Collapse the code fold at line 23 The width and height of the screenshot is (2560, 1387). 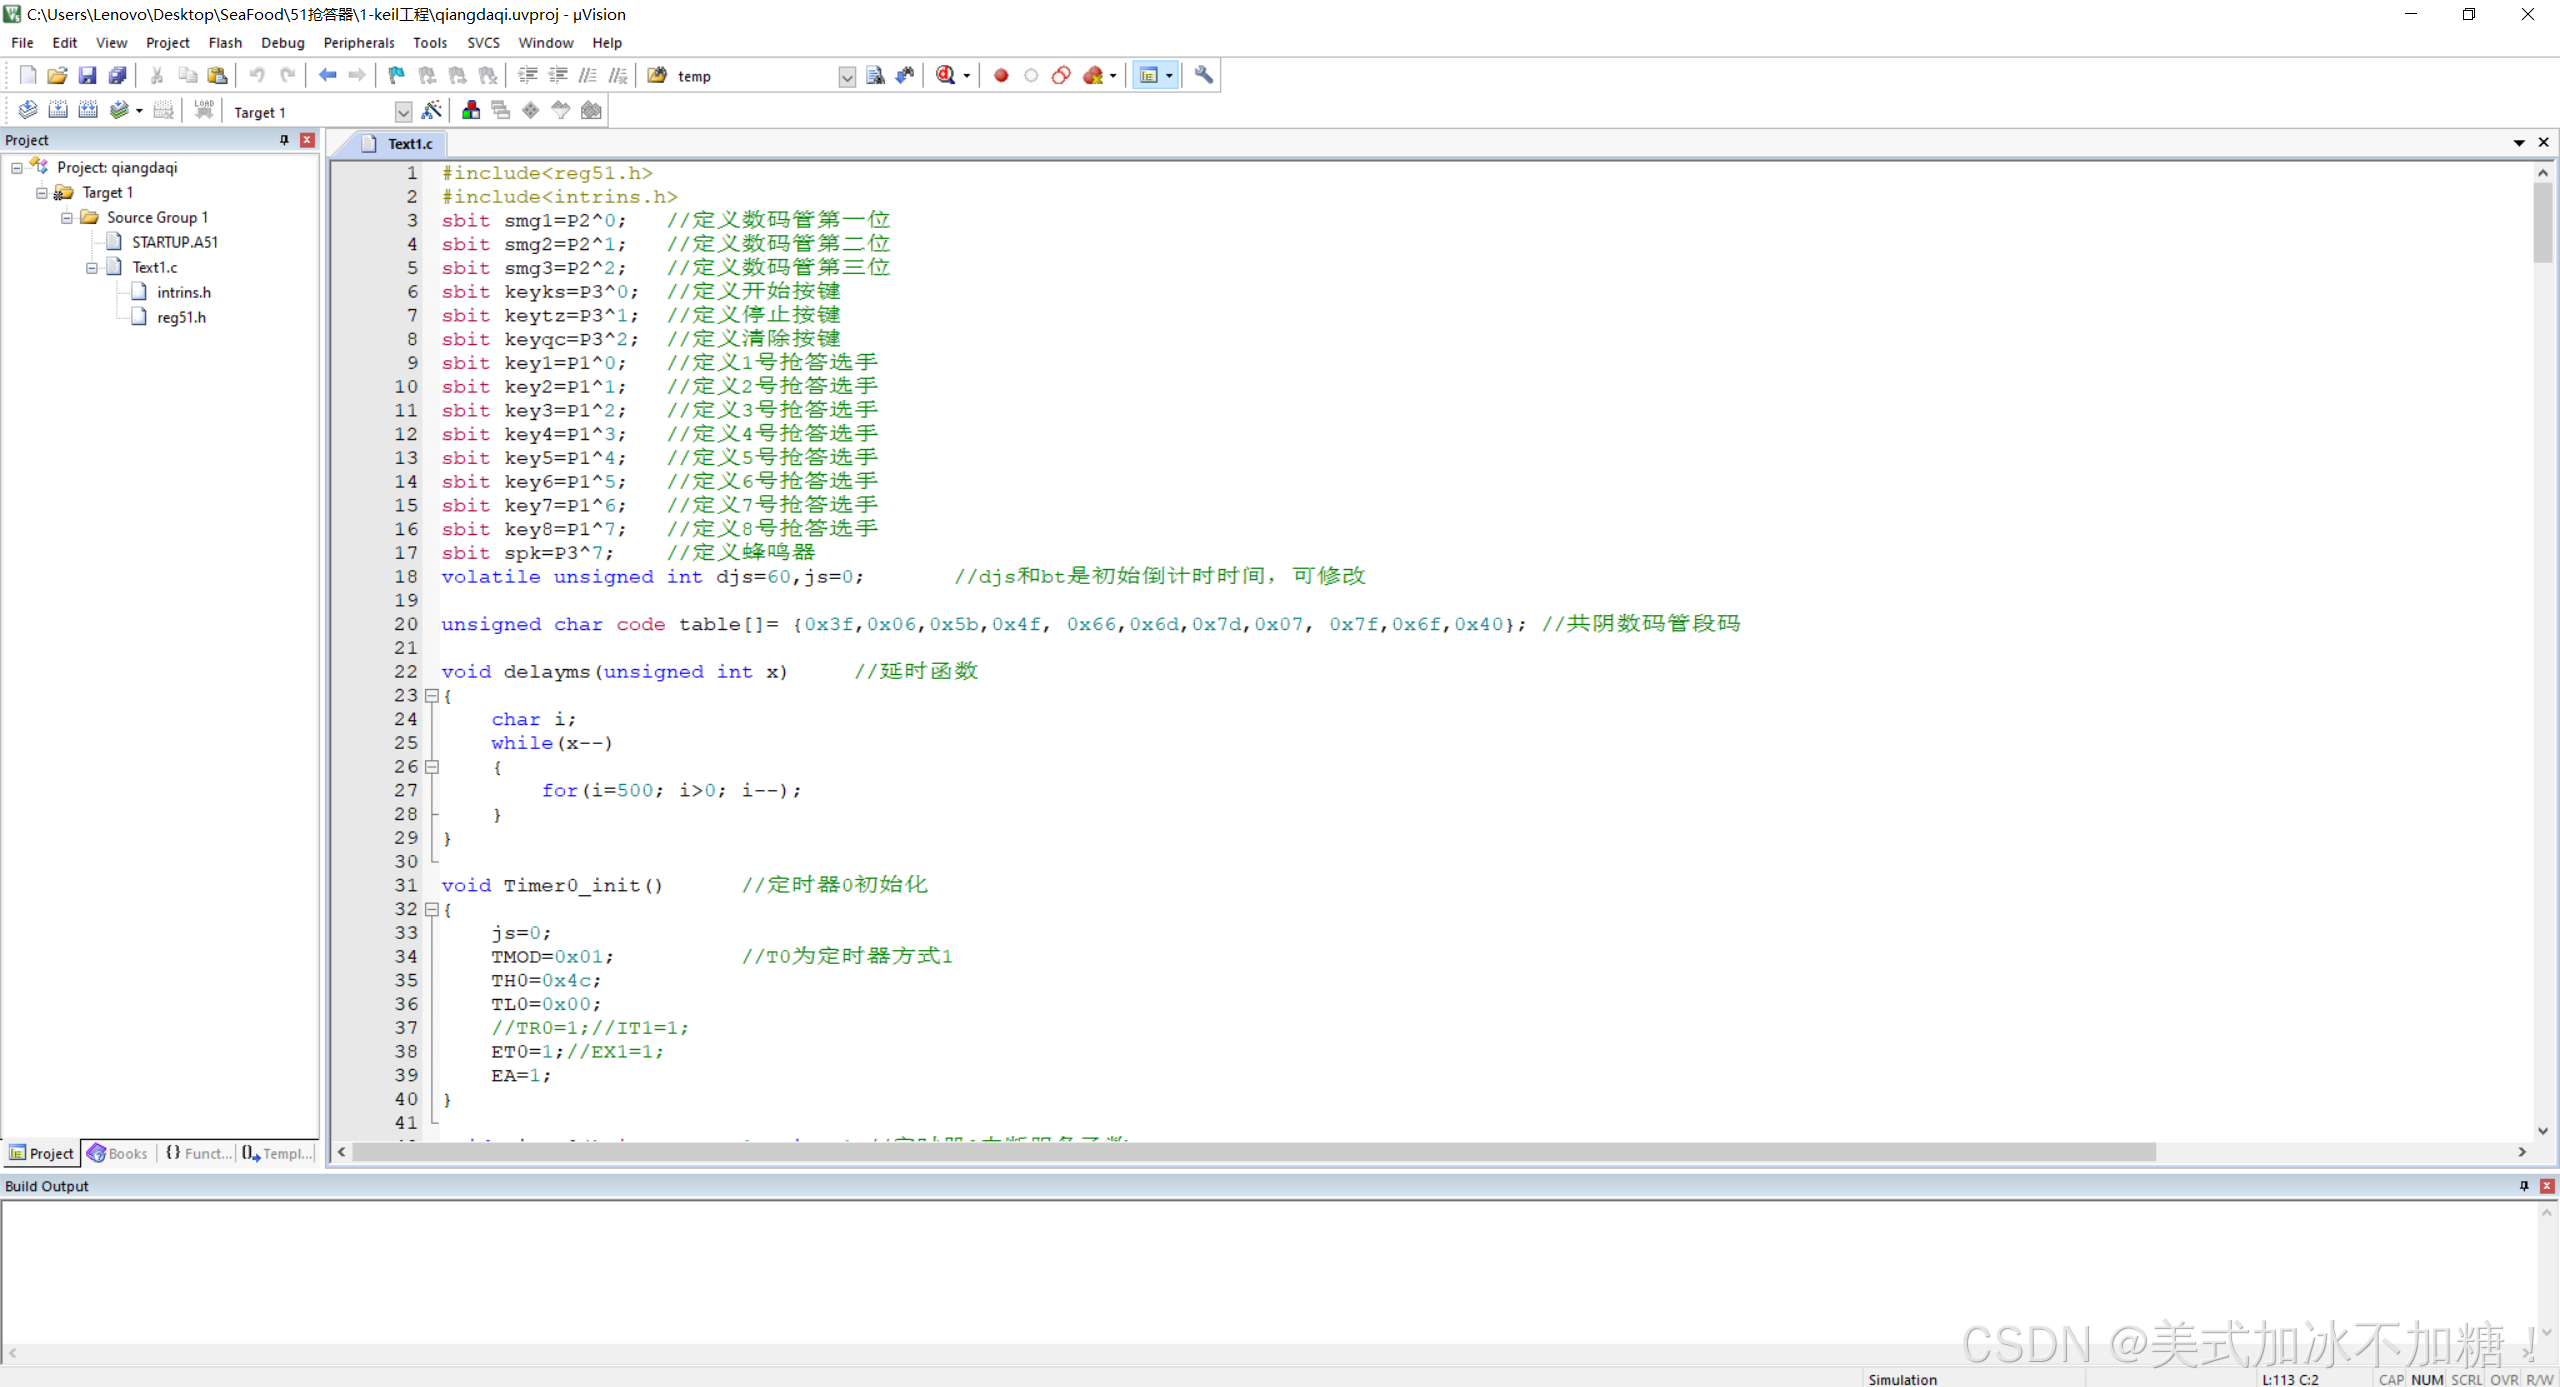pyautogui.click(x=432, y=696)
